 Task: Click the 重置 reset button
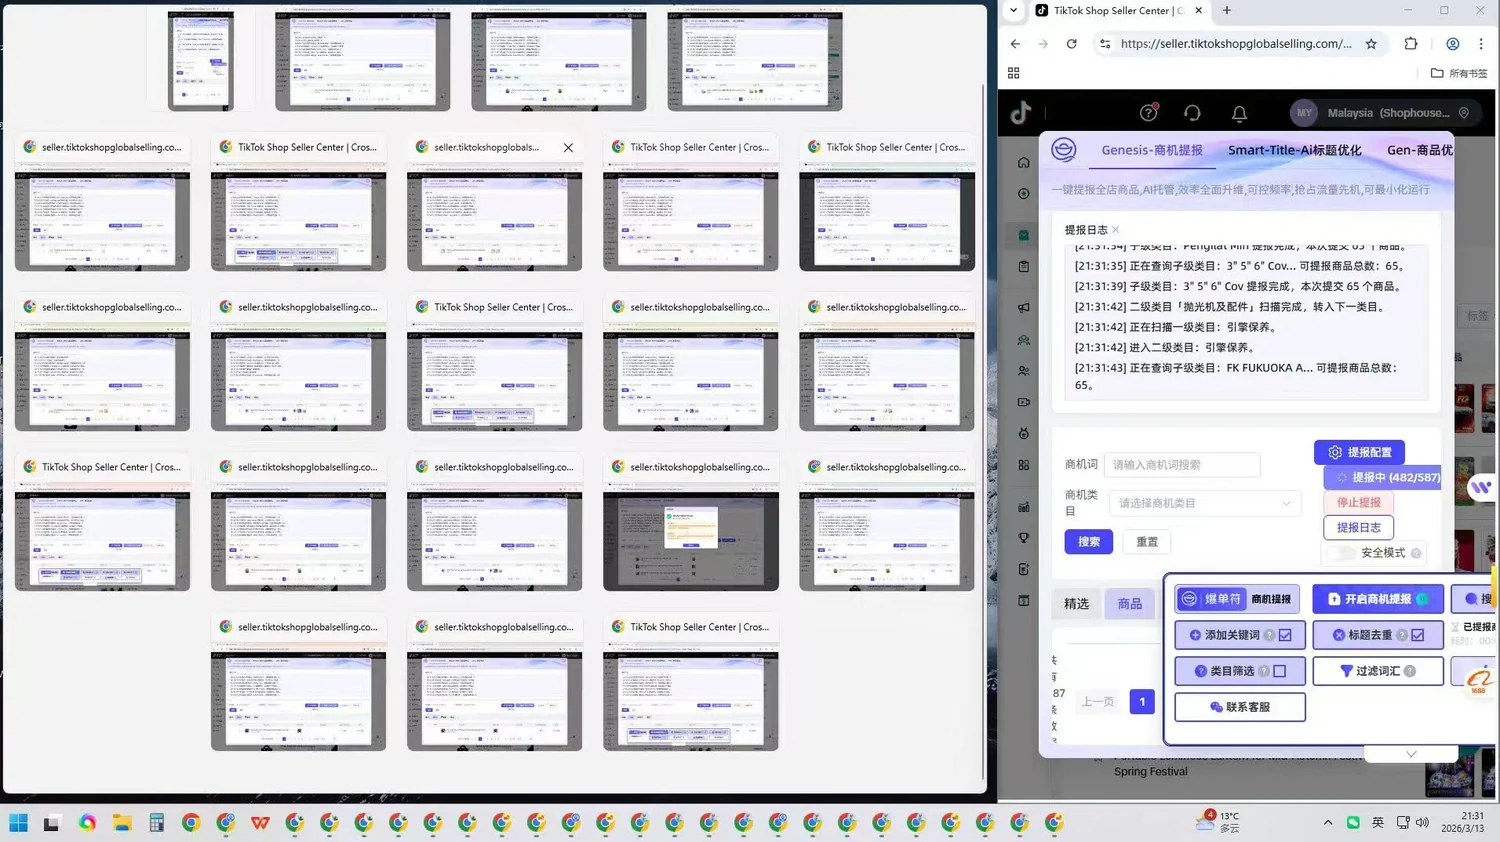click(1147, 542)
